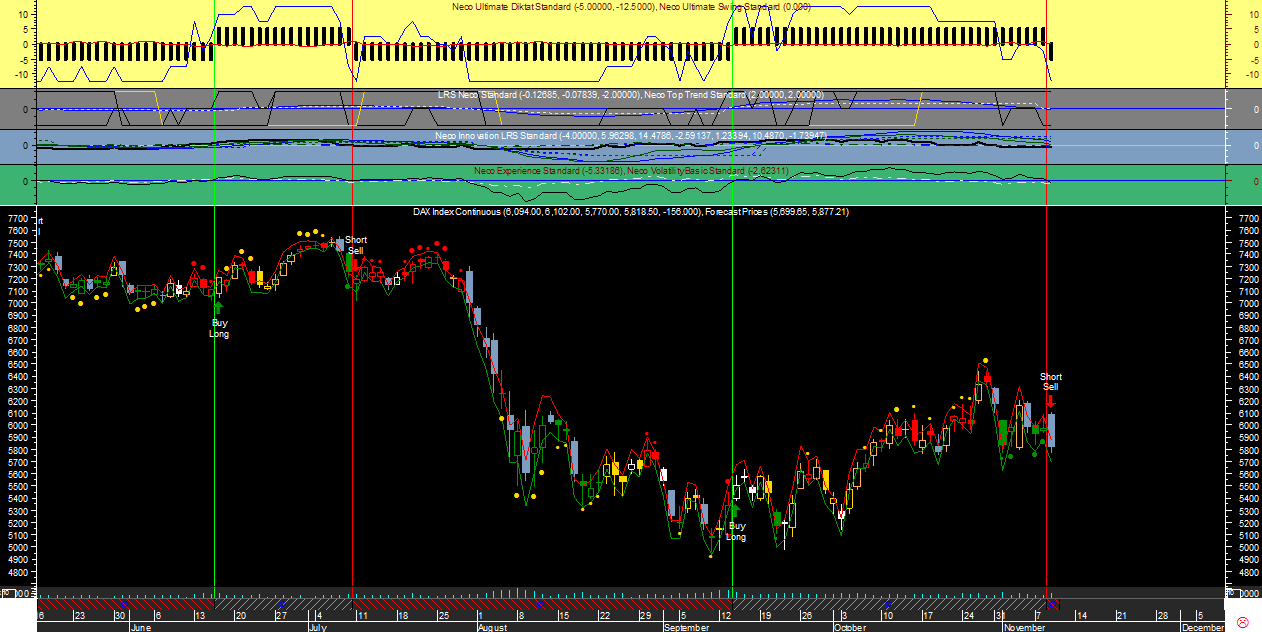Select the Buy Long label in September
This screenshot has width=1262, height=632.
[x=736, y=531]
